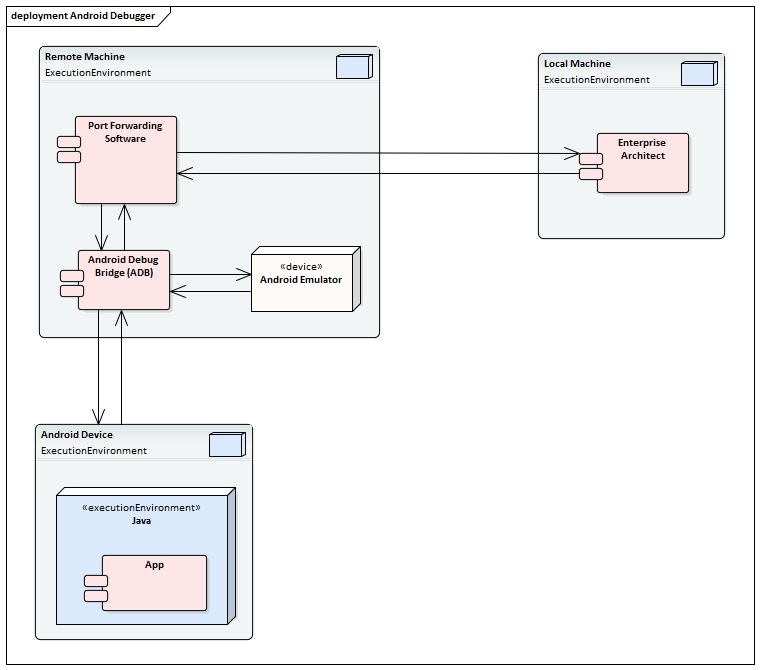760x670 pixels.
Task: Select the arrow from ADB to Android Emulator
Action: pos(210,272)
